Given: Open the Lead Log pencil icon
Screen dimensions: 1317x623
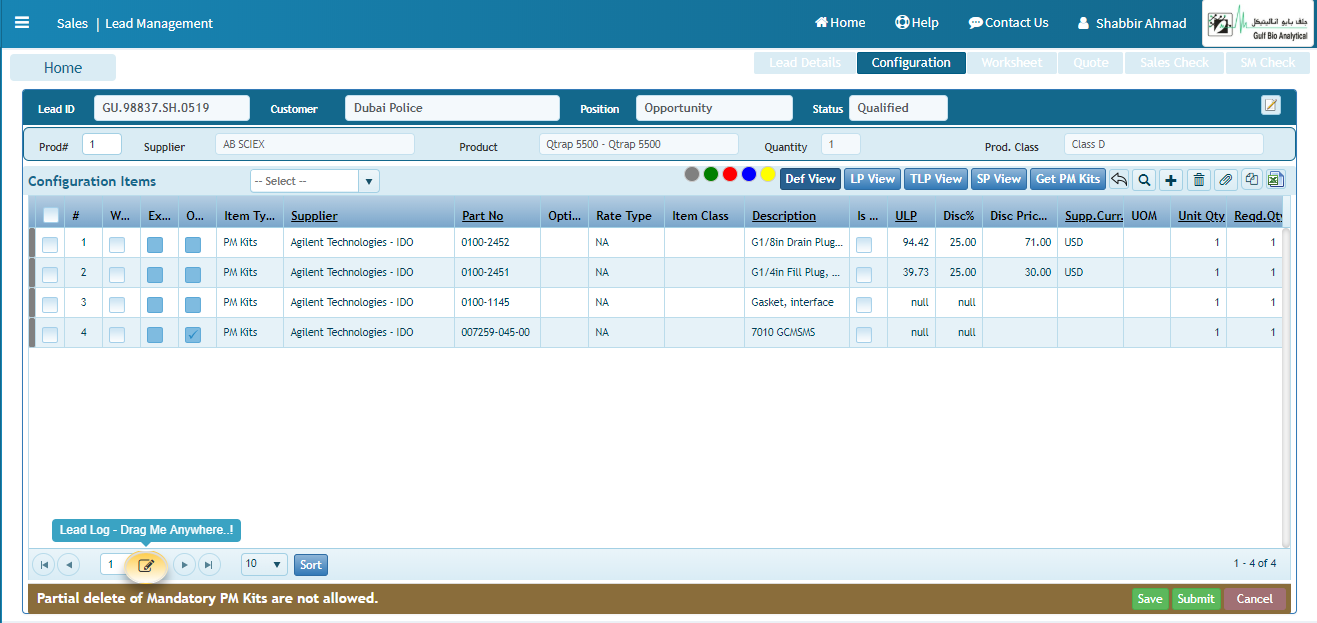Looking at the screenshot, I should (146, 565).
